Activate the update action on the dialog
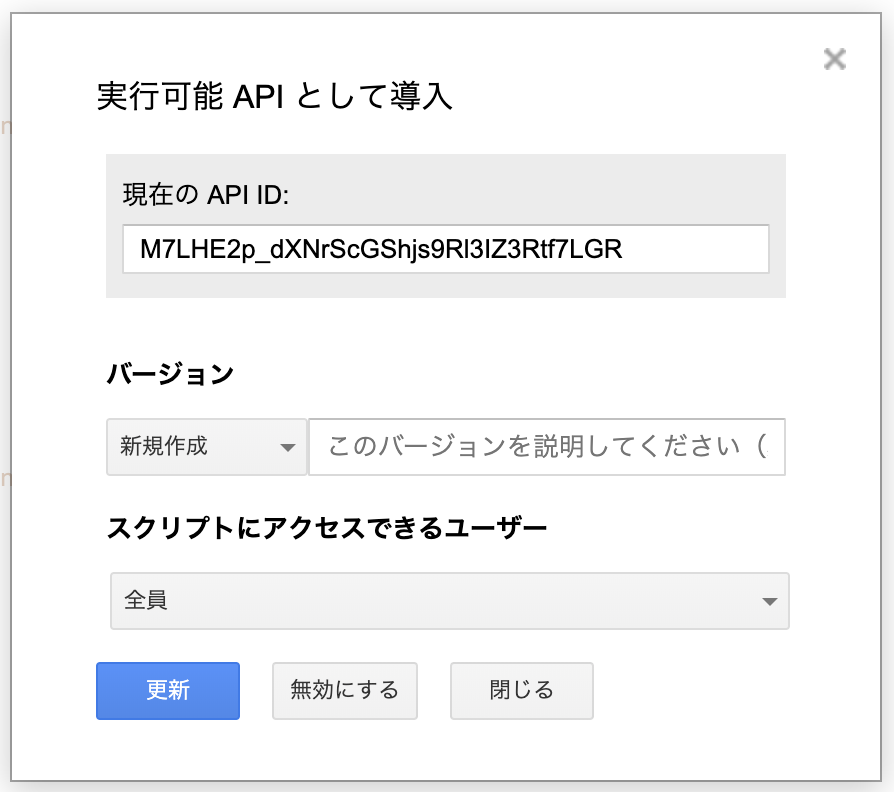This screenshot has height=792, width=894. pyautogui.click(x=167, y=691)
